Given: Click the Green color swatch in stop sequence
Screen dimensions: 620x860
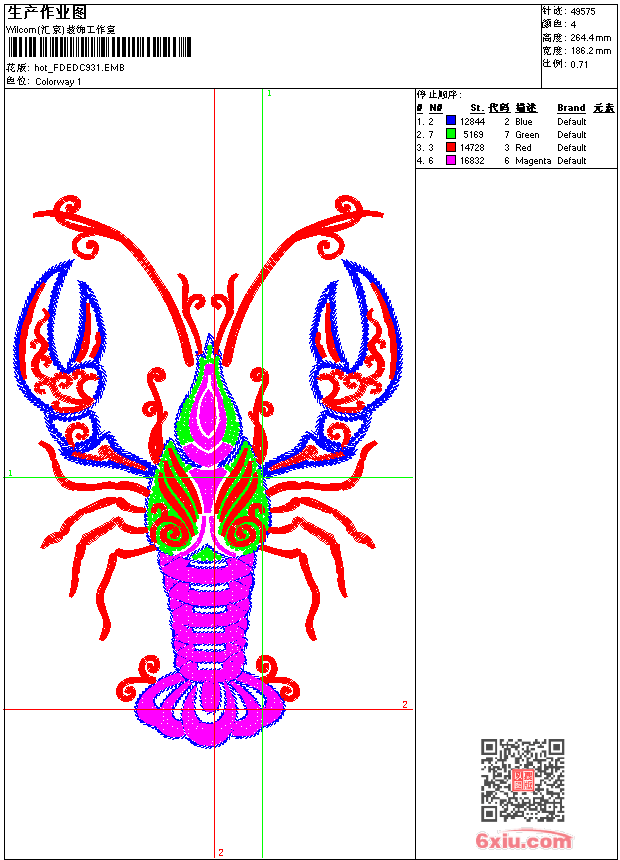Looking at the screenshot, I should coord(451,134).
